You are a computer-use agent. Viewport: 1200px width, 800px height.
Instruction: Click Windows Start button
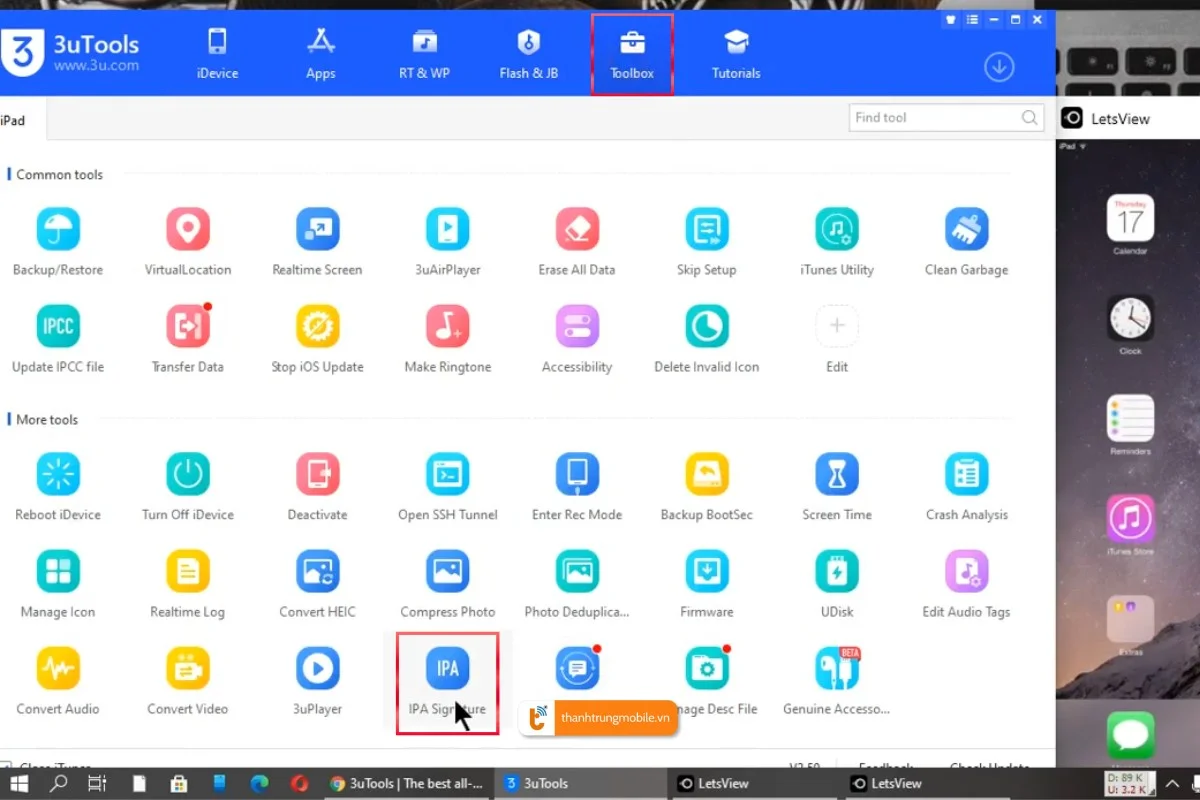point(19,783)
